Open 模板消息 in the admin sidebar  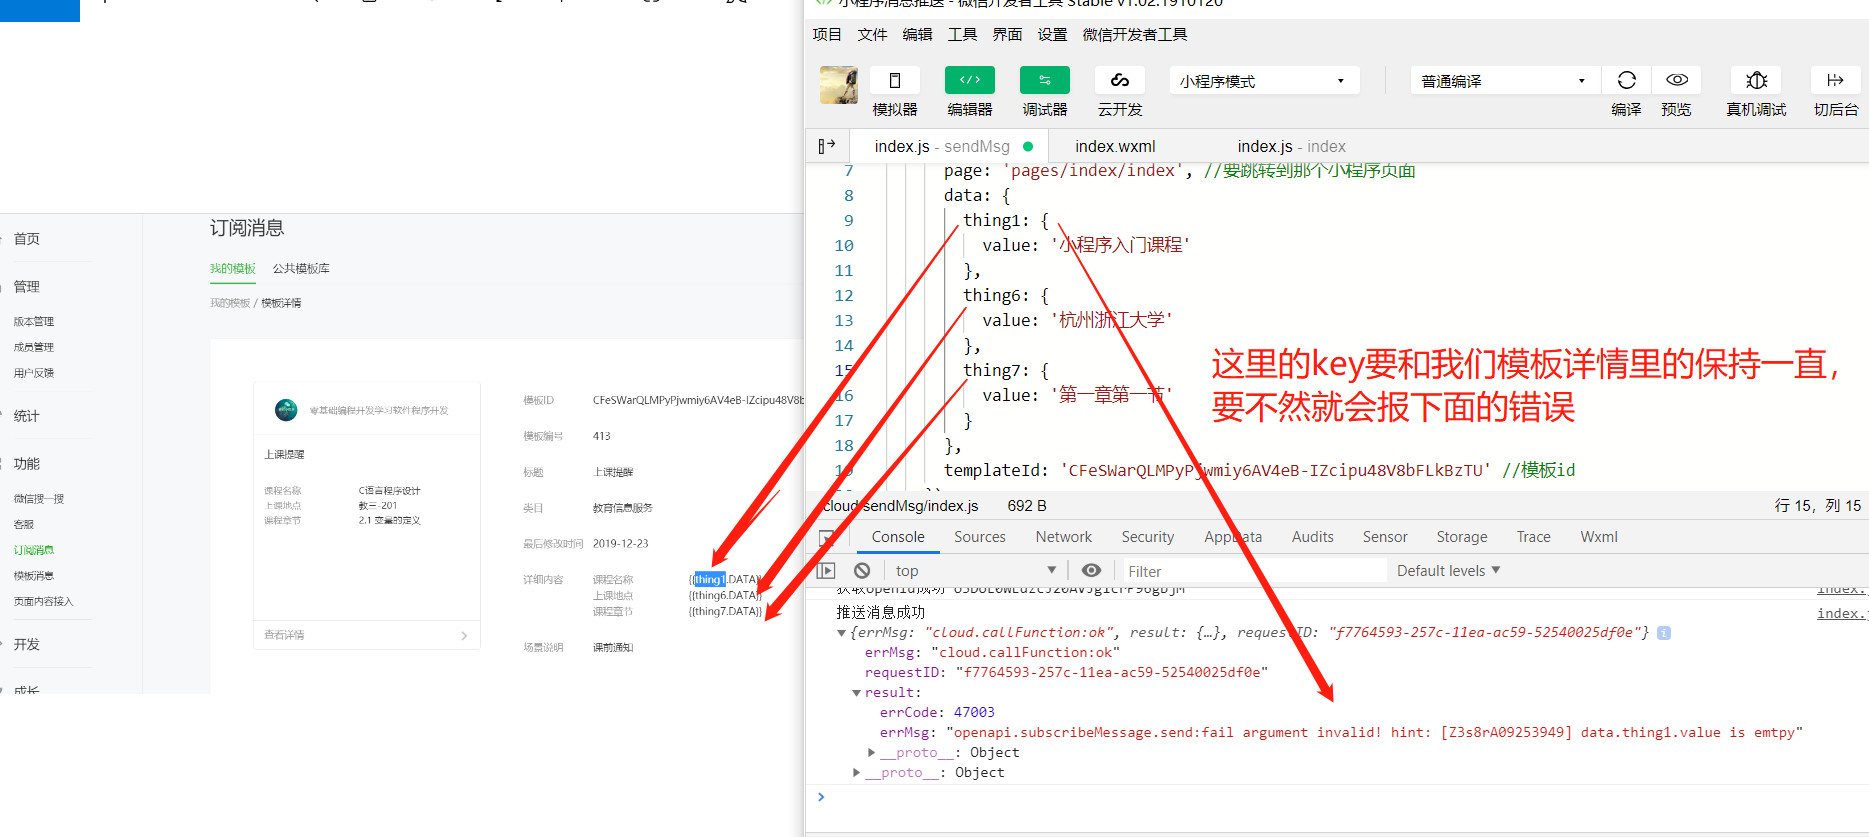tap(34, 576)
